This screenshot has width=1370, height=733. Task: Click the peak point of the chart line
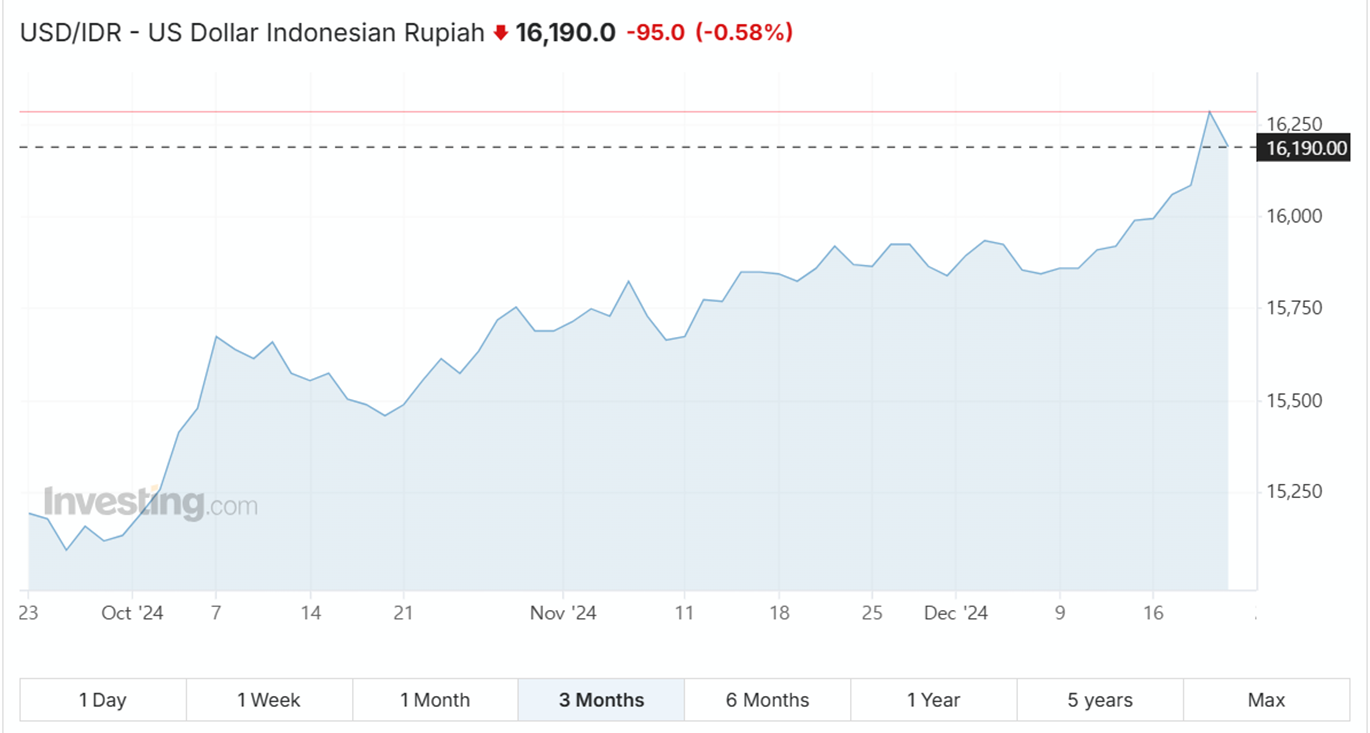pyautogui.click(x=1209, y=112)
